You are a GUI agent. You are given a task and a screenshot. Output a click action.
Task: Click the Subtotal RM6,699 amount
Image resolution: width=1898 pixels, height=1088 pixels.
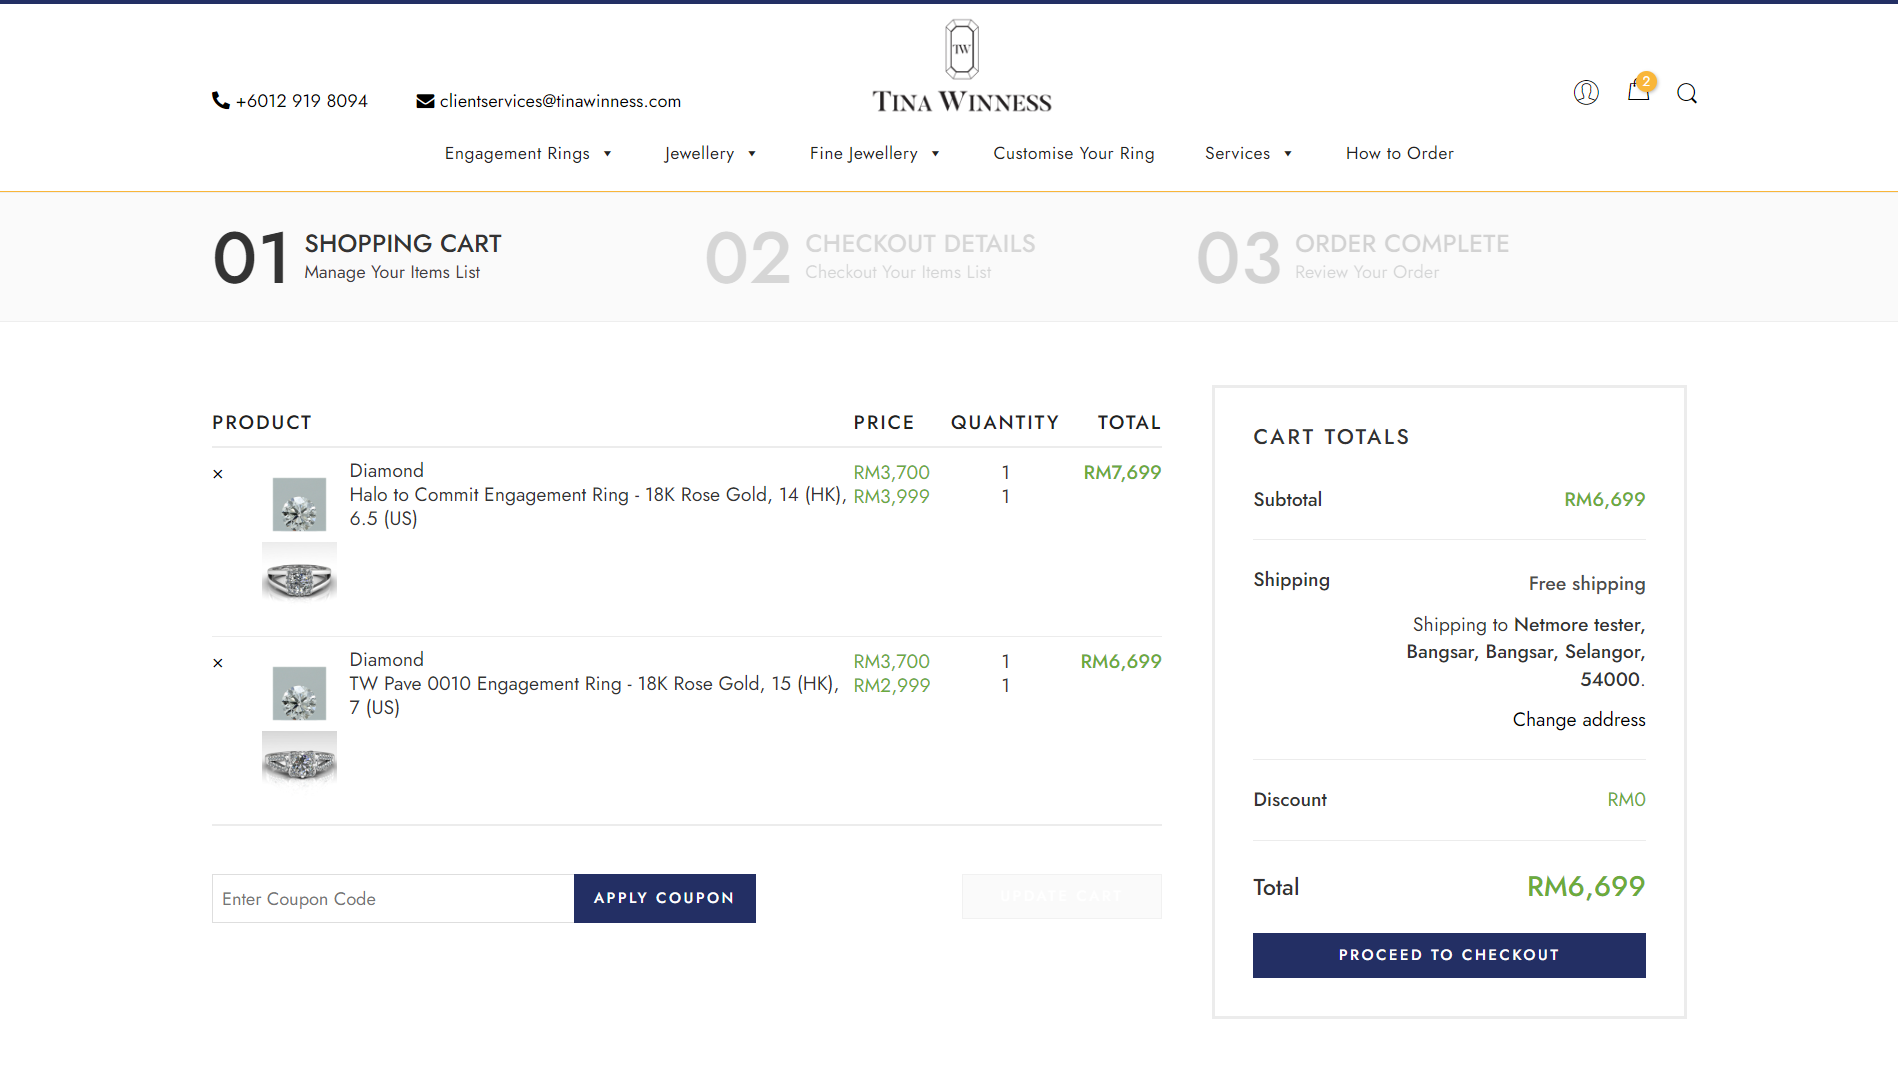[x=1605, y=499]
